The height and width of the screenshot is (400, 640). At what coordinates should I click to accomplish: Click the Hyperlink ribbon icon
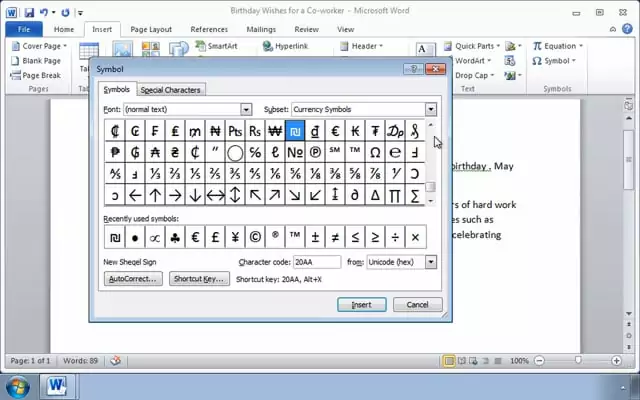tap(285, 46)
